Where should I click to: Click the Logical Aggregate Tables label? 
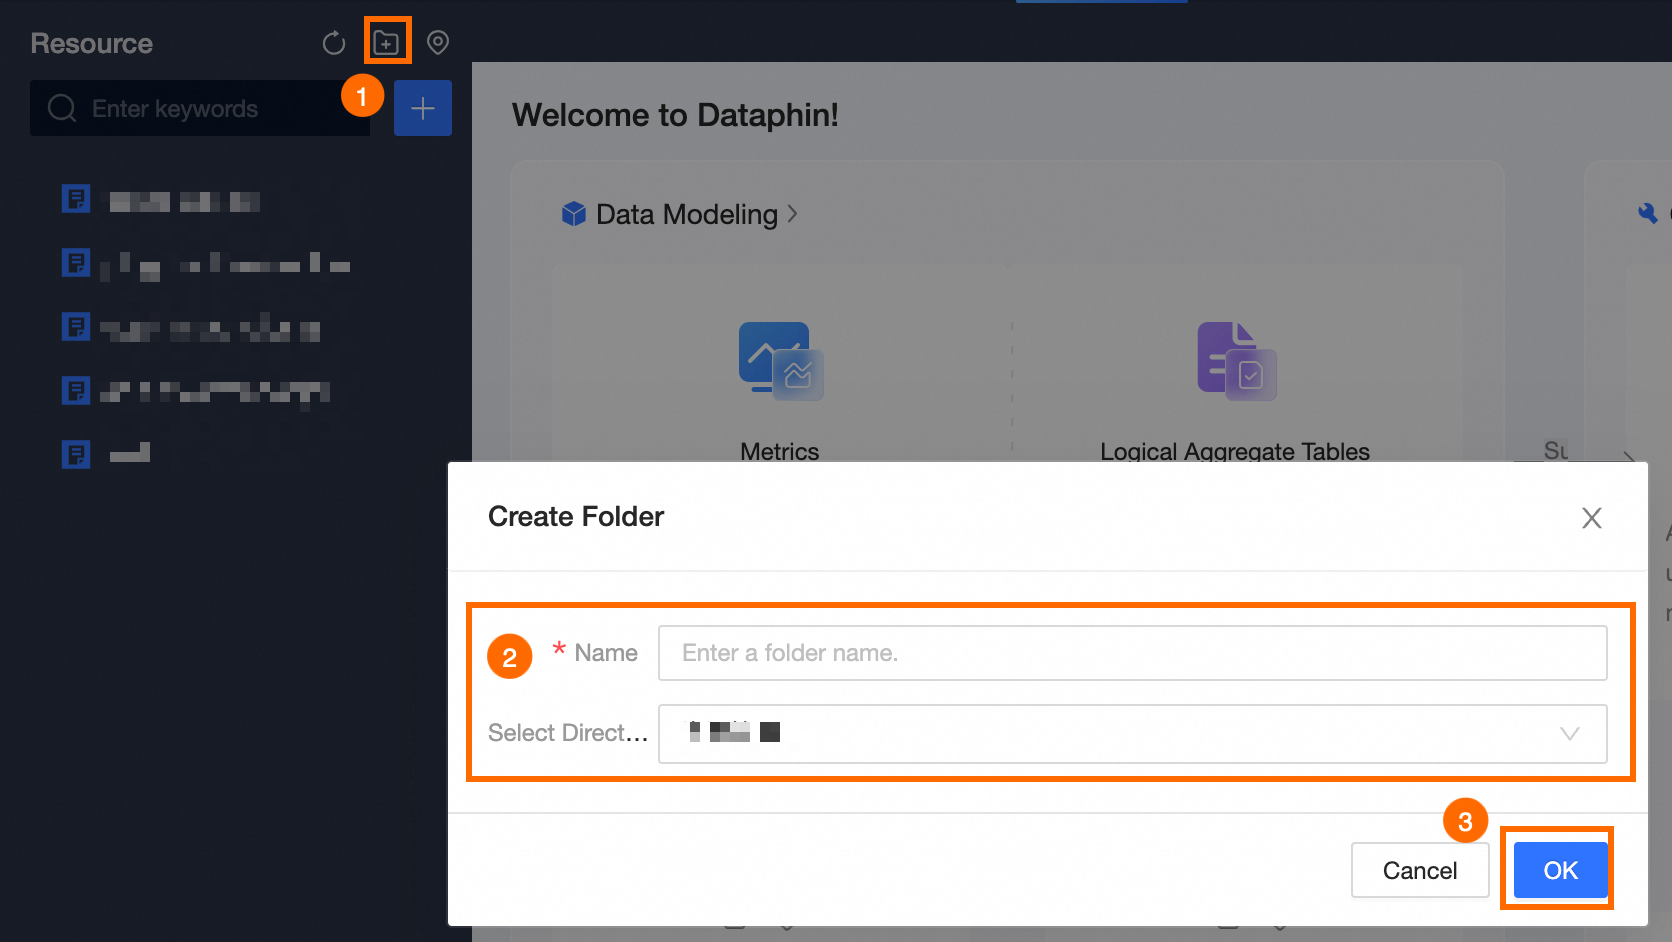tap(1235, 452)
